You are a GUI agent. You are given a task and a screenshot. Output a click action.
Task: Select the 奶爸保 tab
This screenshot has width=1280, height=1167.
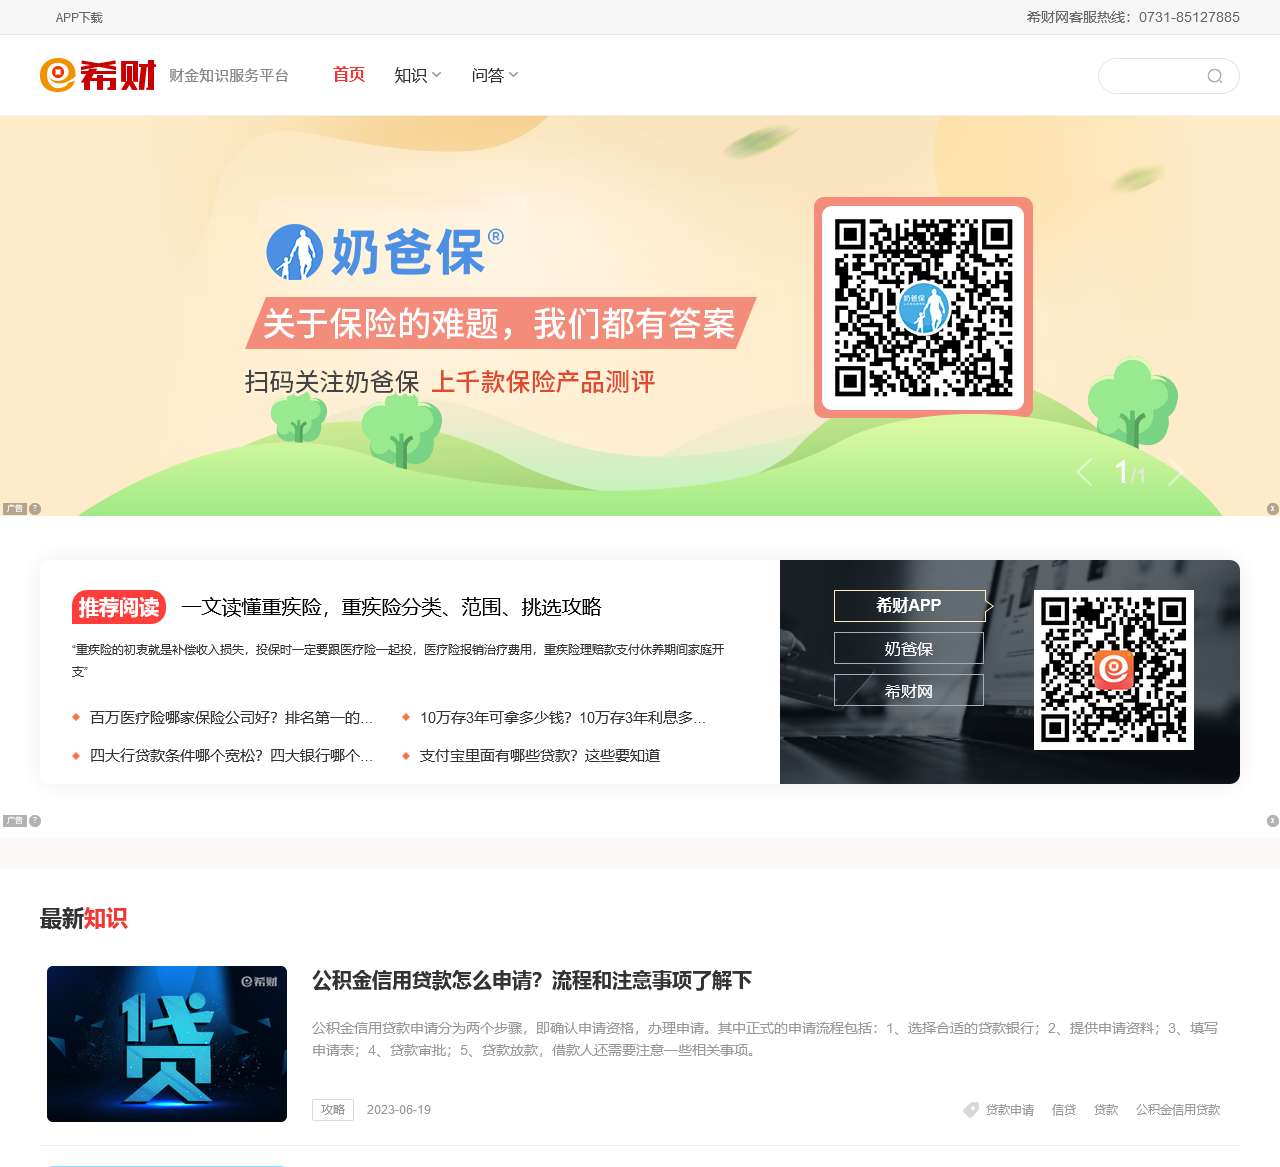point(909,648)
